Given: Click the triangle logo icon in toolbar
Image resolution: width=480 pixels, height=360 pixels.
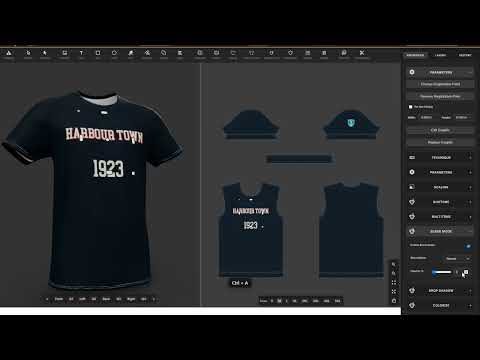Looking at the screenshot, I should point(9,53).
